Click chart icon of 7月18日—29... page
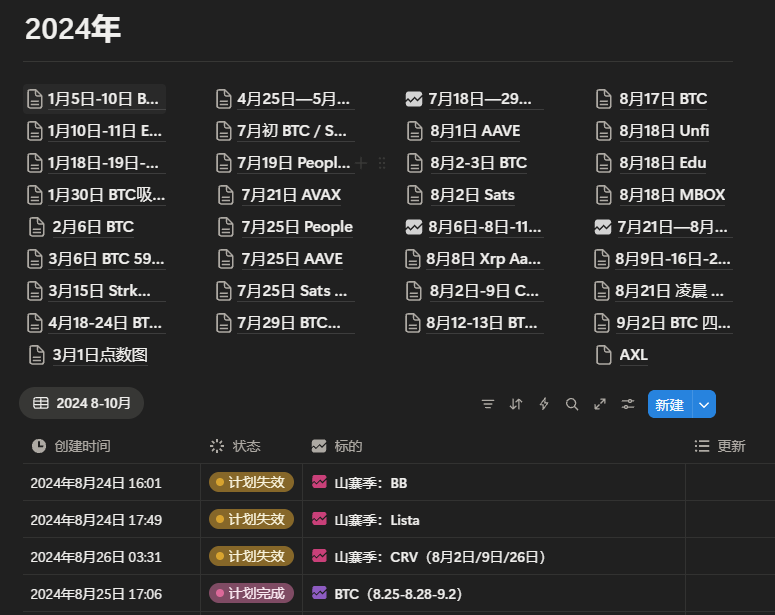The width and height of the screenshot is (775, 615). click(414, 99)
